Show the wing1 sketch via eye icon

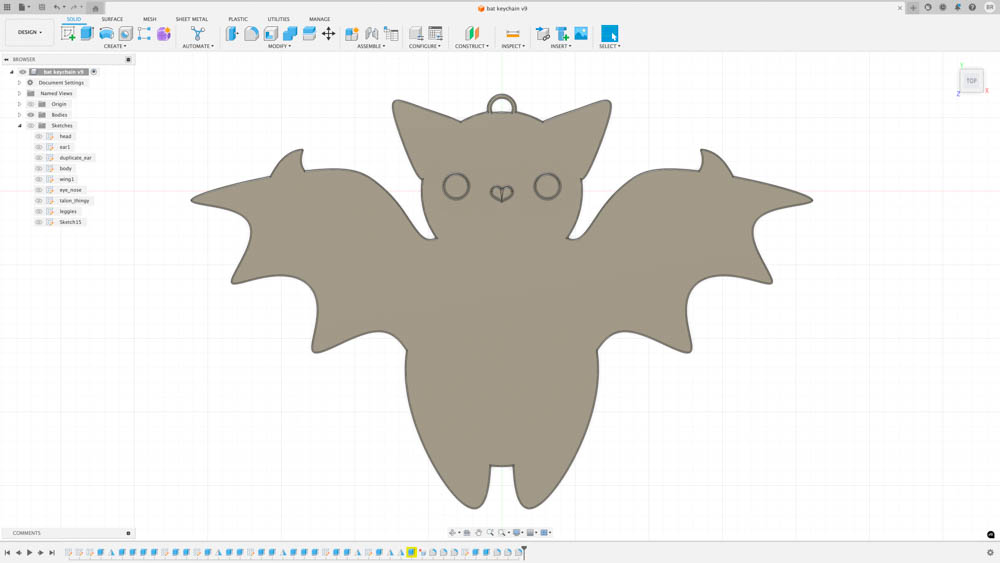point(39,179)
